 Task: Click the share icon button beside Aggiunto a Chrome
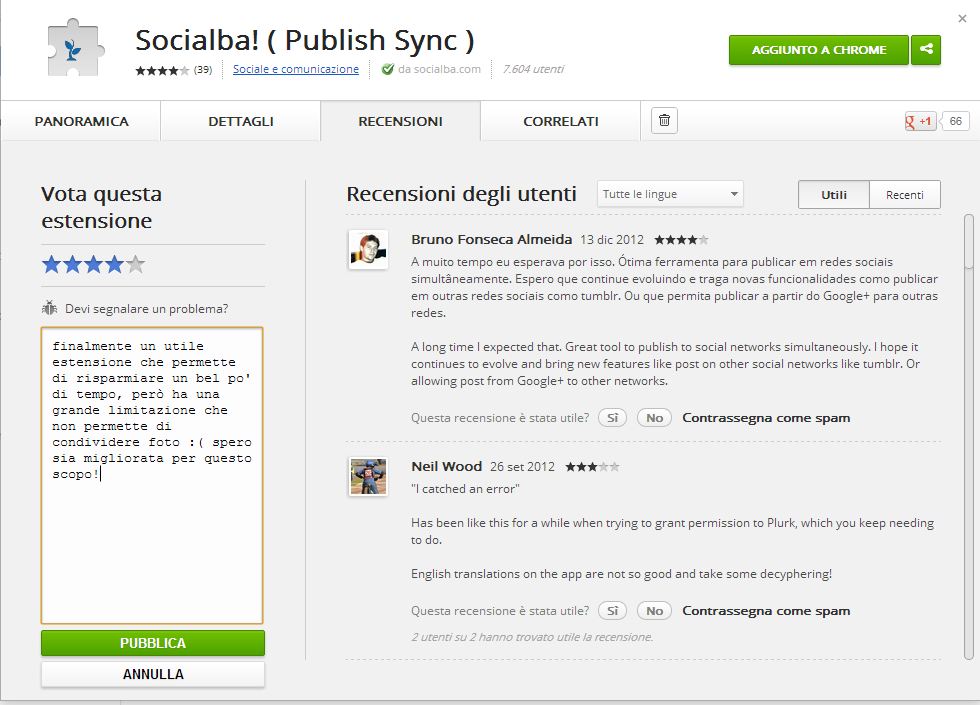(x=926, y=49)
